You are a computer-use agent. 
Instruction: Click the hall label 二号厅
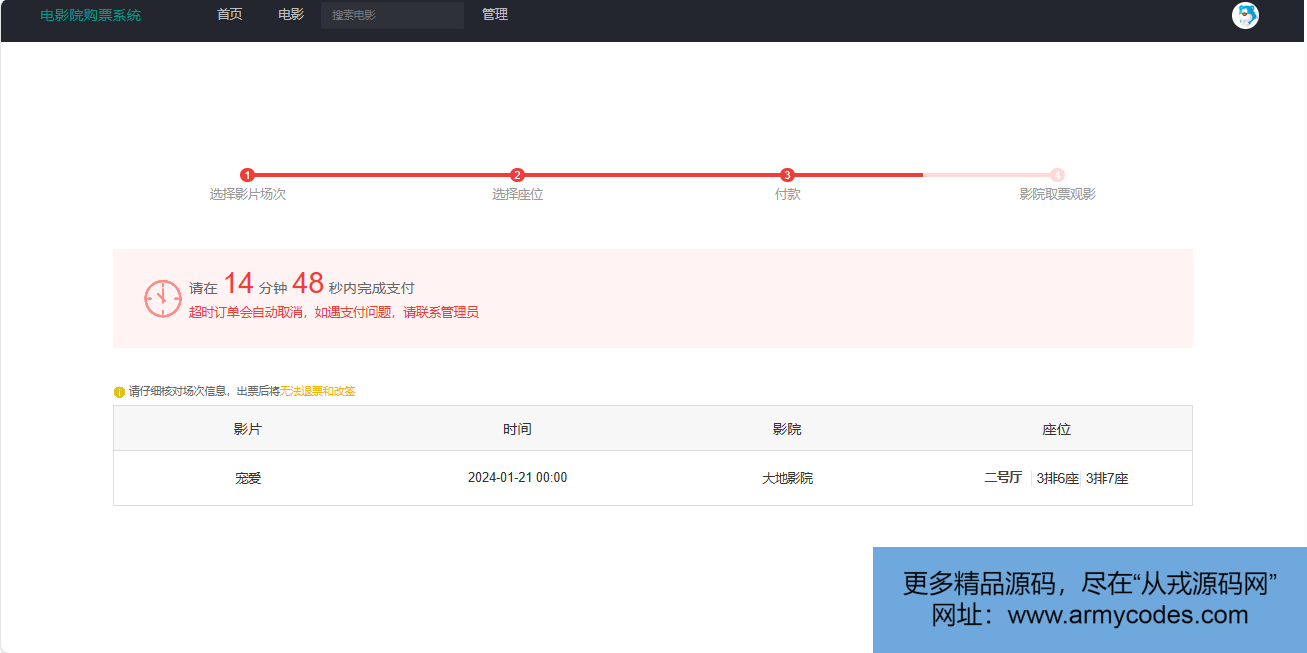pyautogui.click(x=1003, y=478)
